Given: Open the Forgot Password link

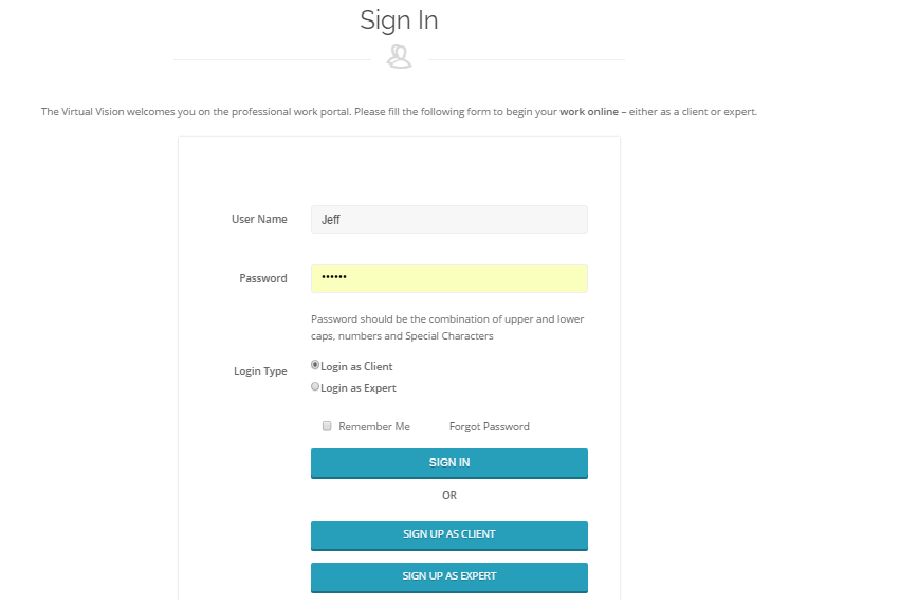Looking at the screenshot, I should coord(489,426).
